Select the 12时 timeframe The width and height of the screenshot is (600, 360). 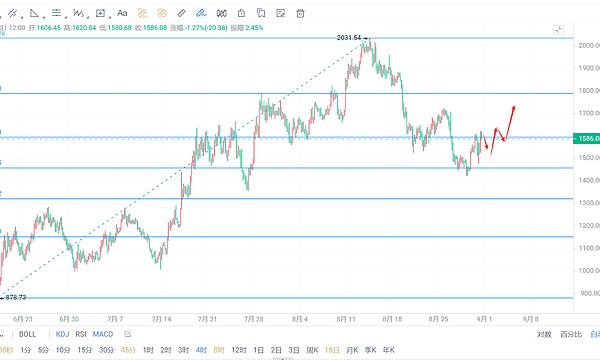[x=239, y=350]
